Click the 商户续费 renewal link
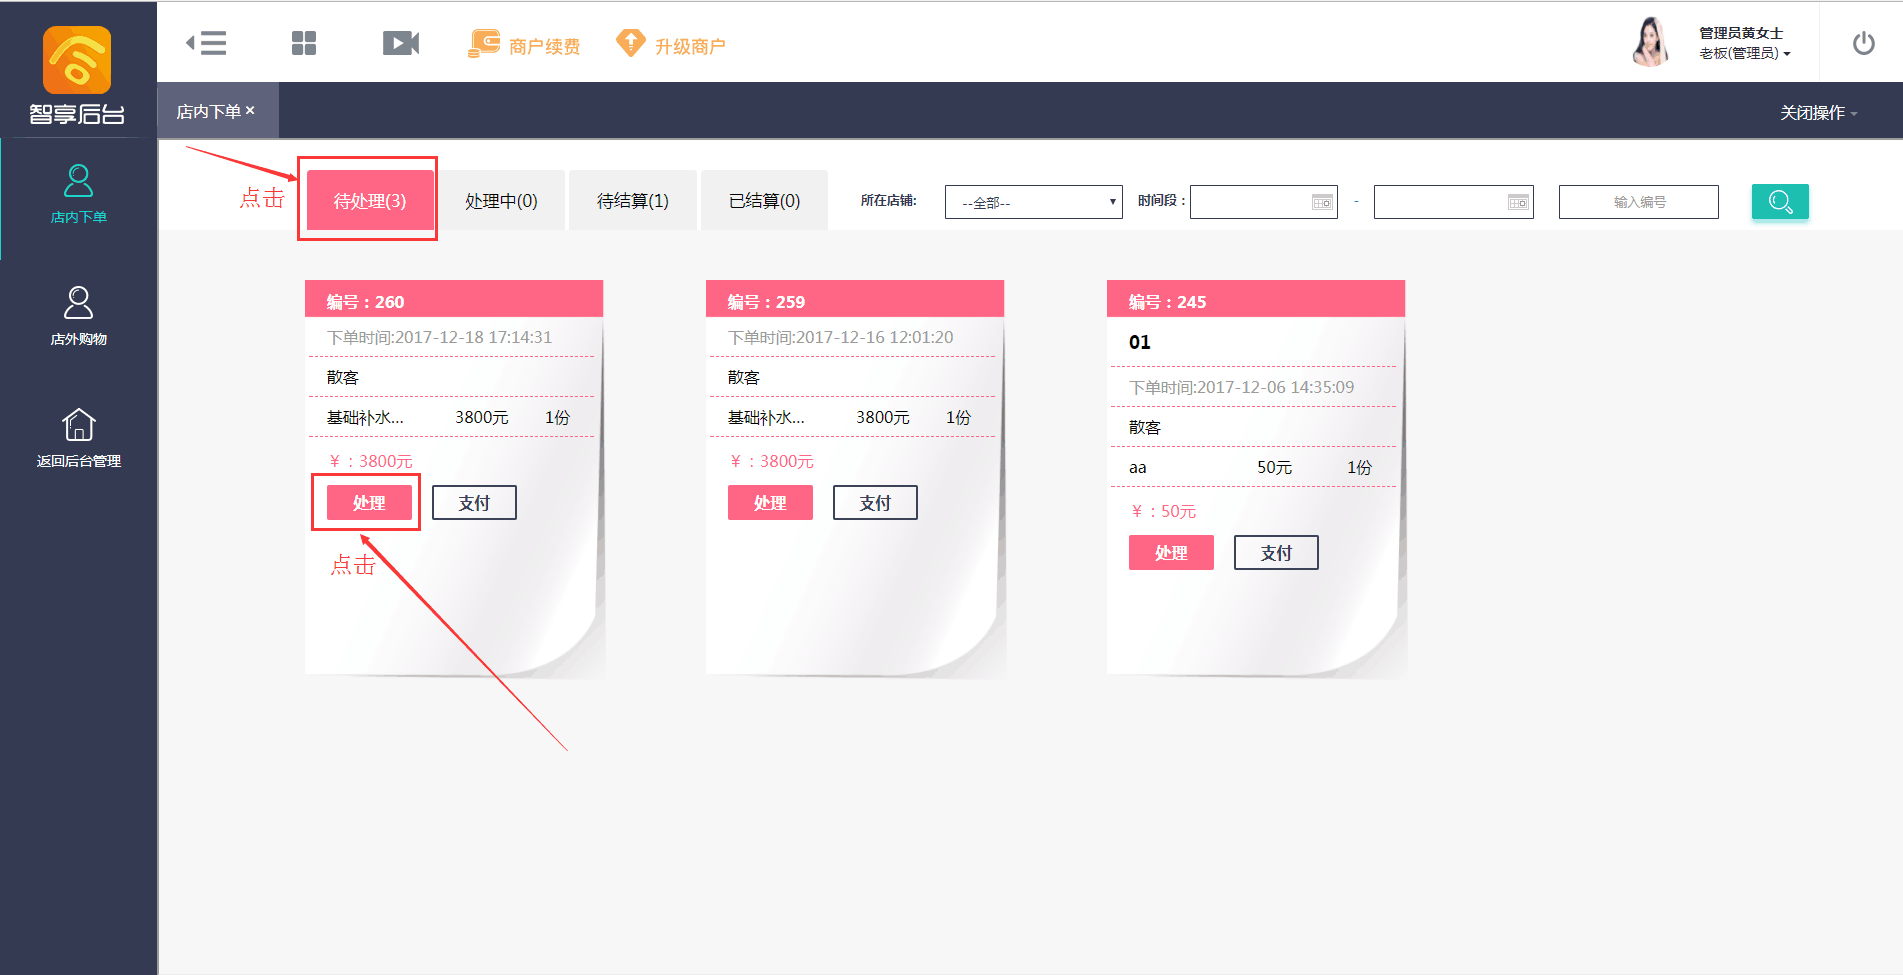The height and width of the screenshot is (975, 1903). coord(524,45)
